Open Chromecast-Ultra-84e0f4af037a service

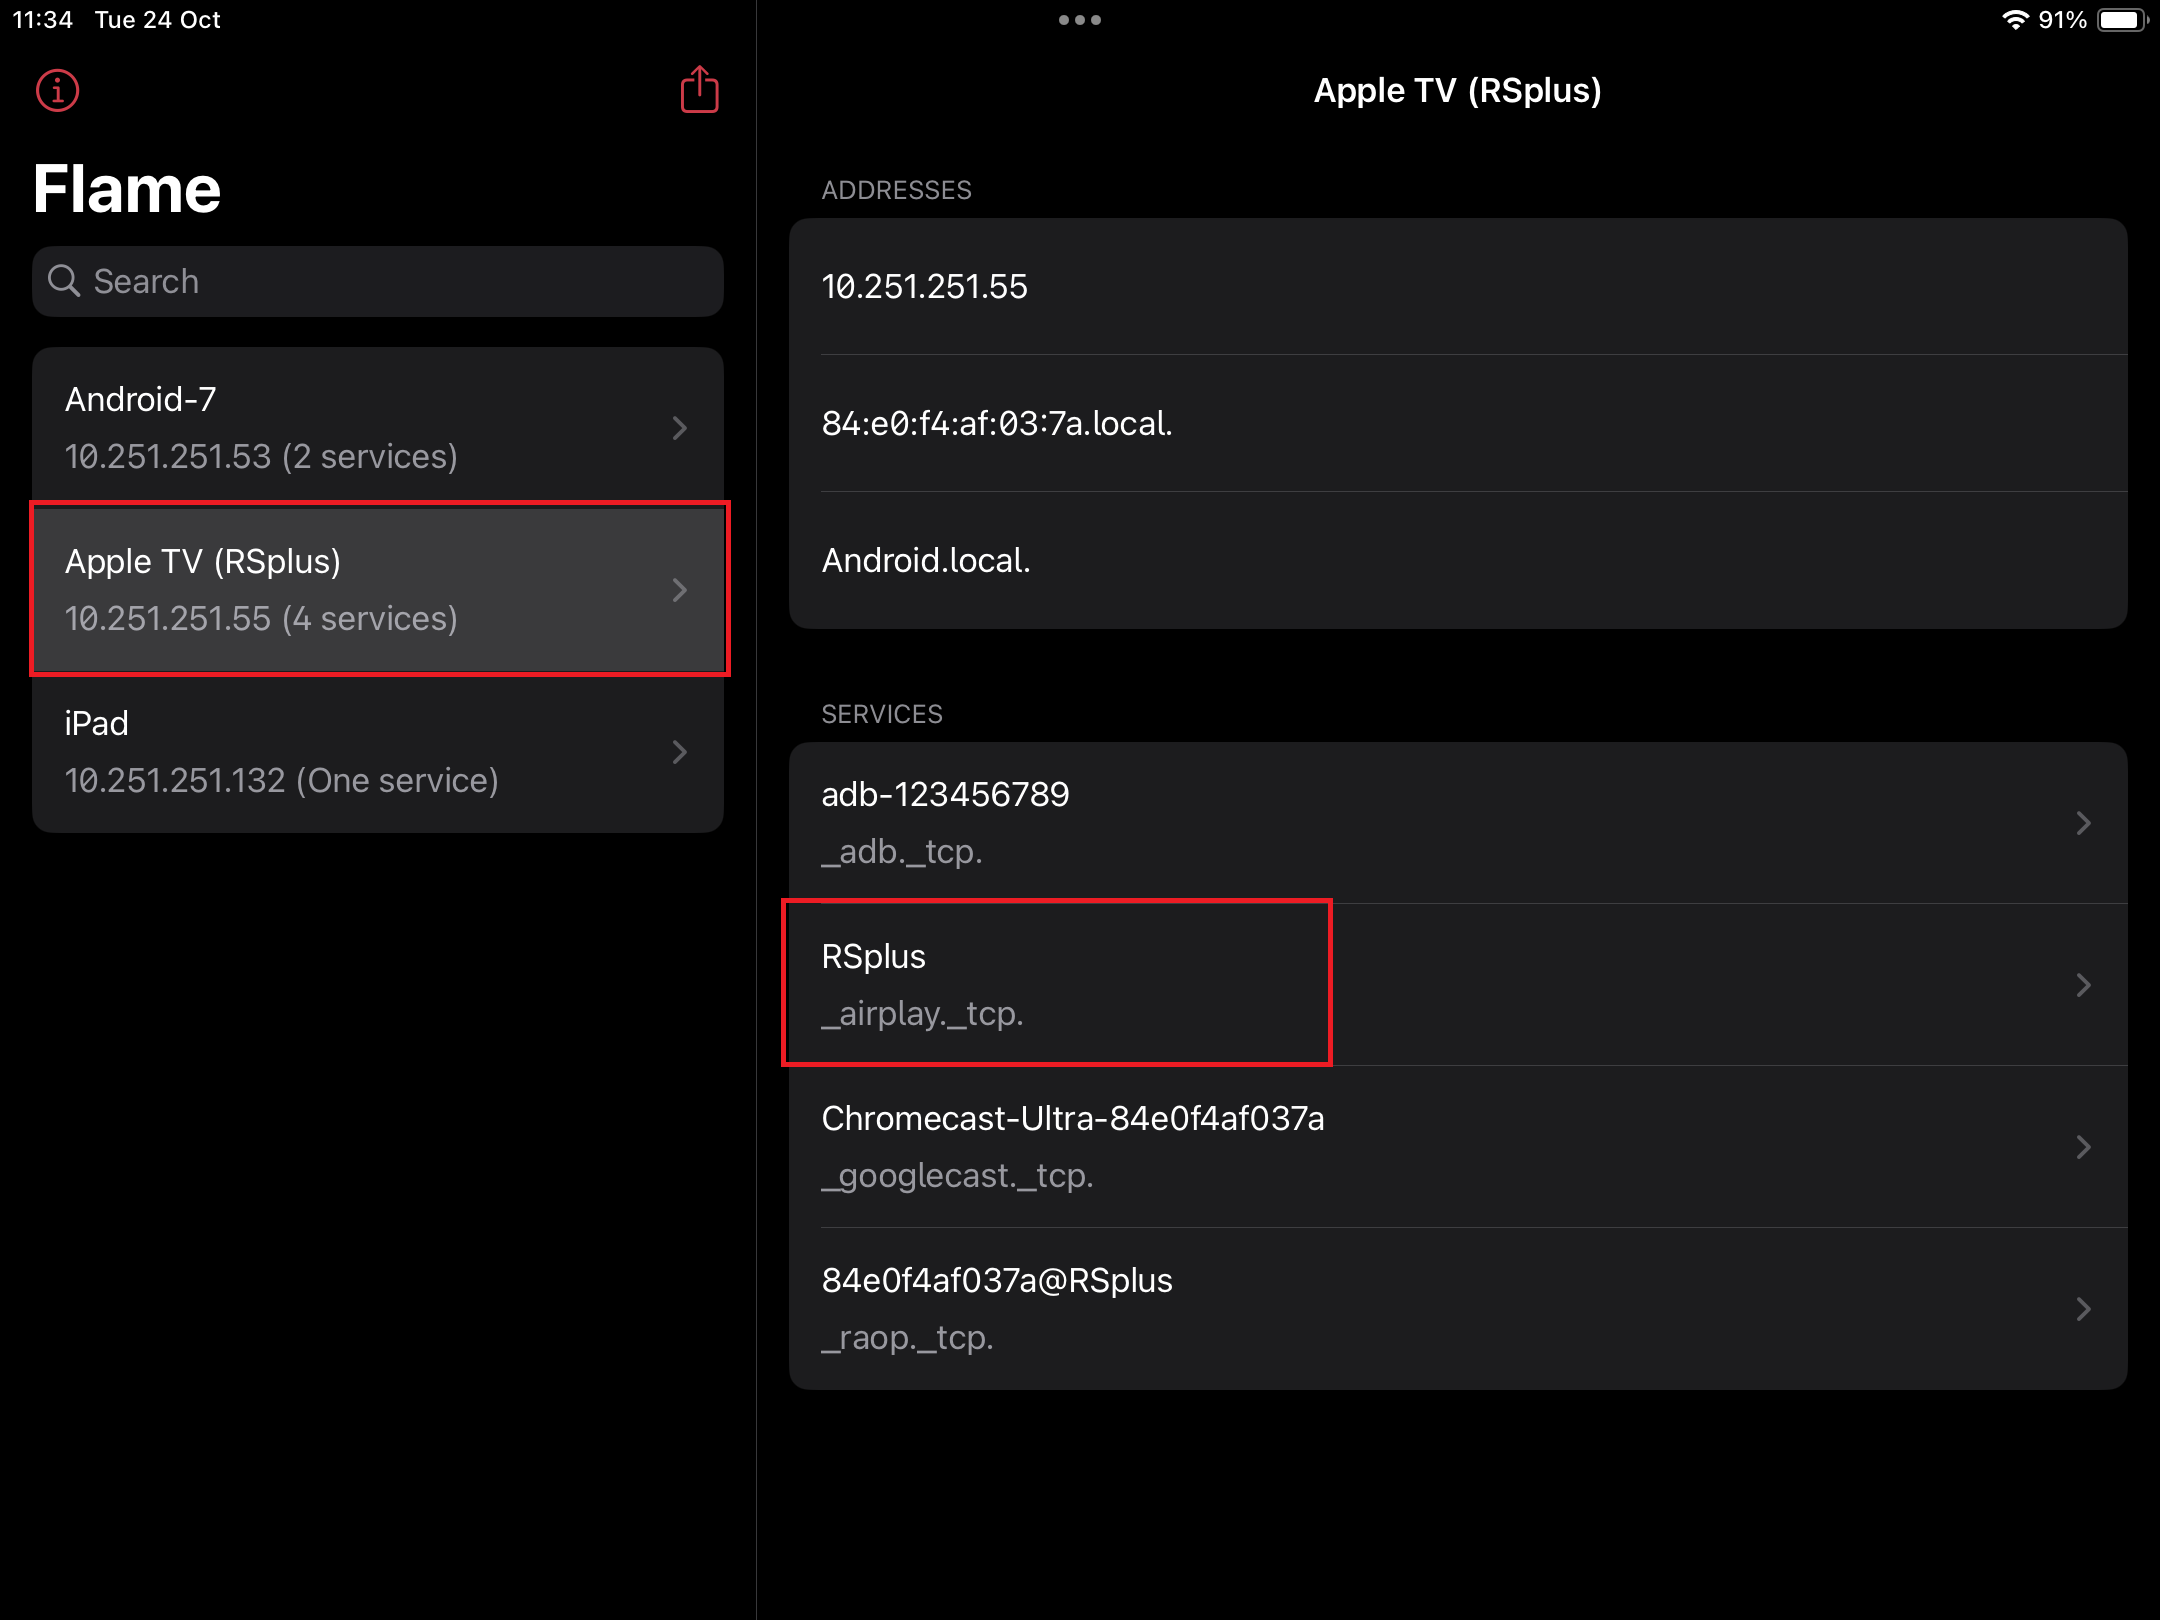pos(1457,1146)
